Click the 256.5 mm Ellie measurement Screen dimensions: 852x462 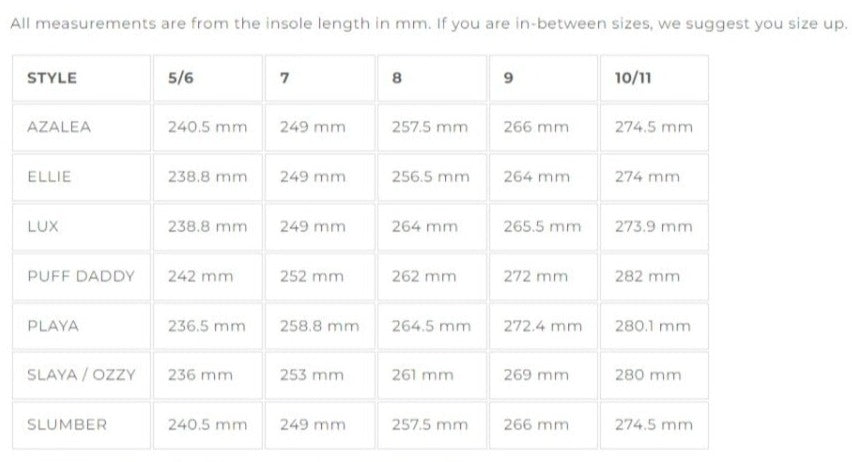[x=431, y=177]
